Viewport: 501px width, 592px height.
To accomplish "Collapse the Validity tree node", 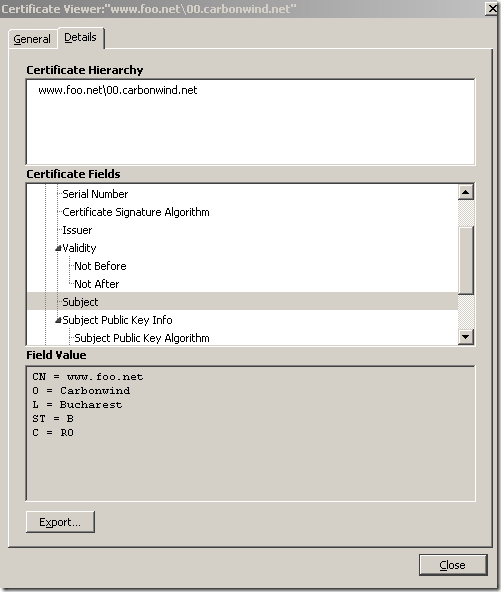I will point(58,248).
